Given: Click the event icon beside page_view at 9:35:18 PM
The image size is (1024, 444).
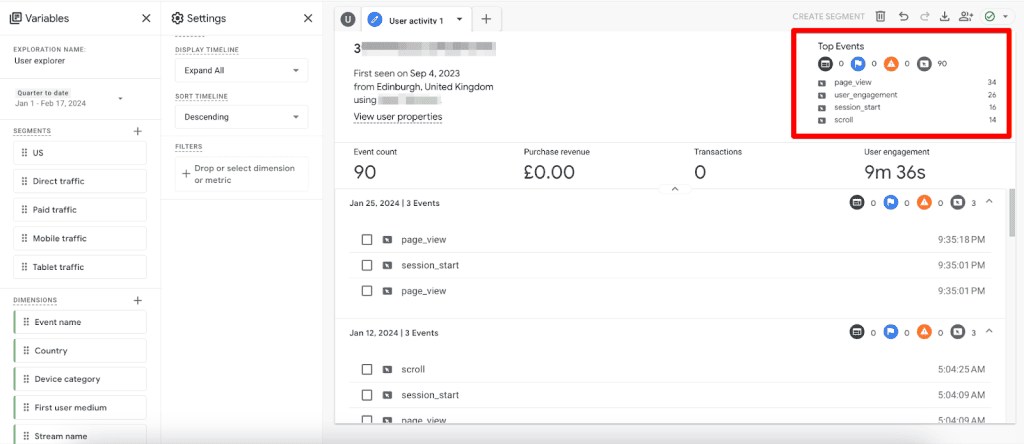Looking at the screenshot, I should (387, 240).
